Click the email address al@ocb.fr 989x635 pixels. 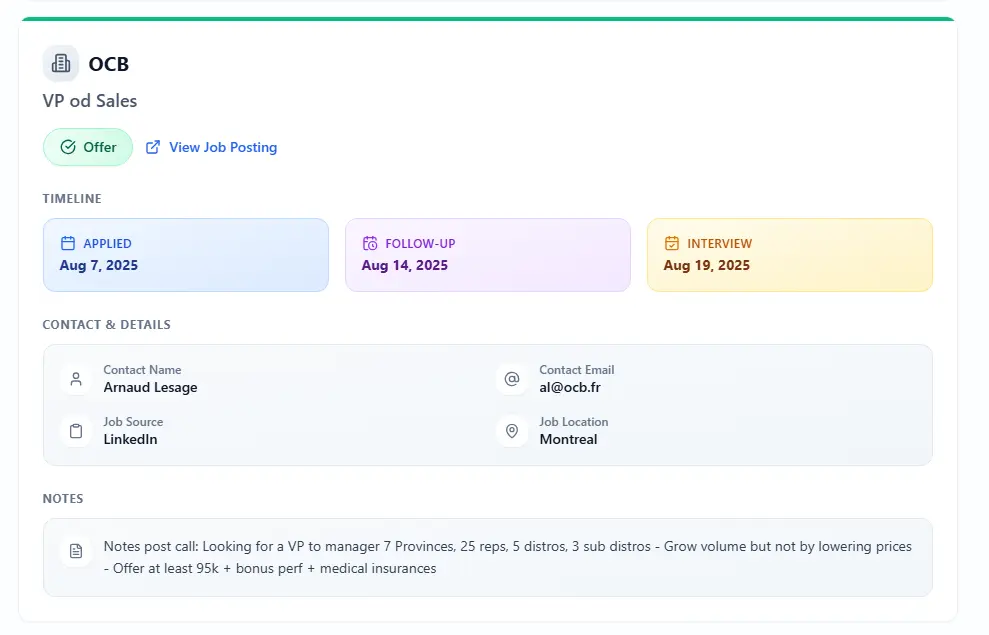click(570, 388)
